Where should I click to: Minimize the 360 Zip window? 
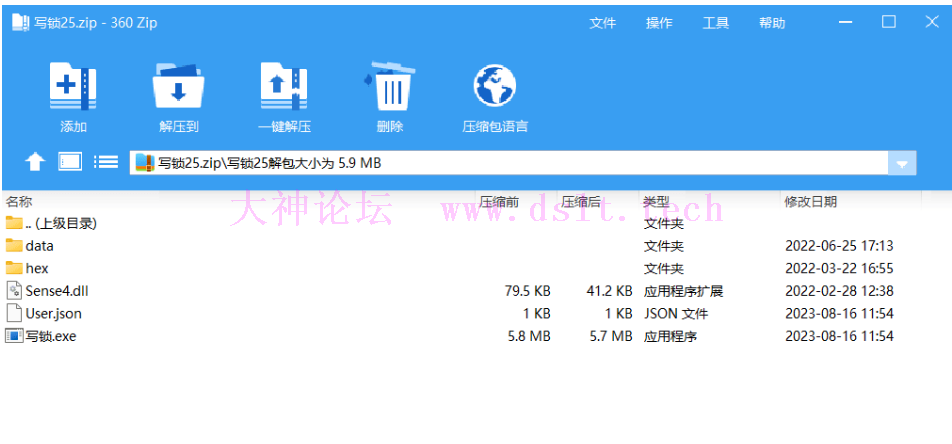click(846, 22)
